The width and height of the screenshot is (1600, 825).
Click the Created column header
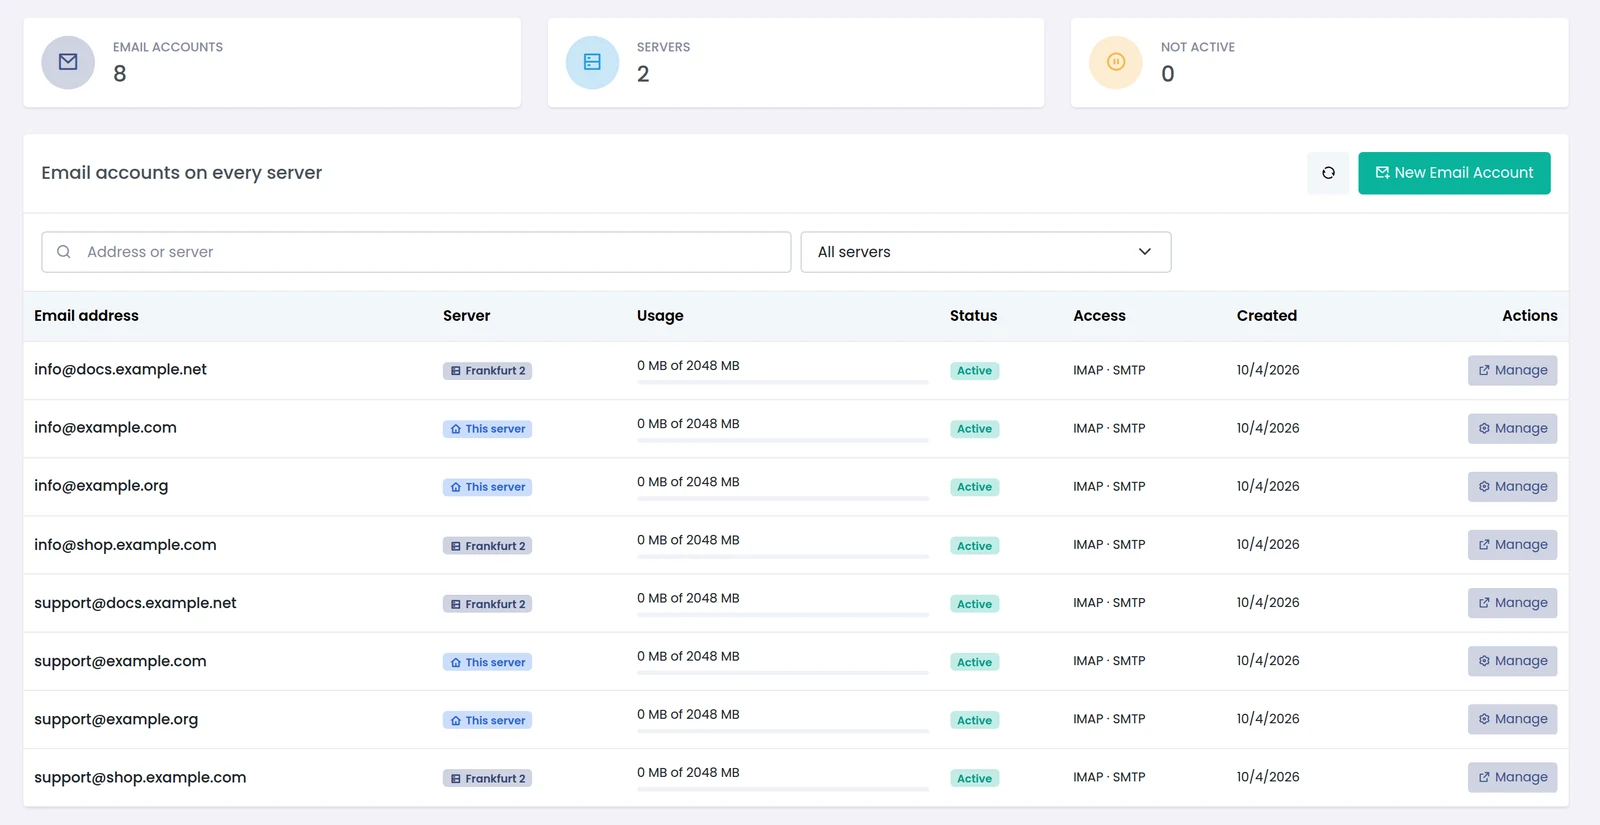pos(1266,315)
